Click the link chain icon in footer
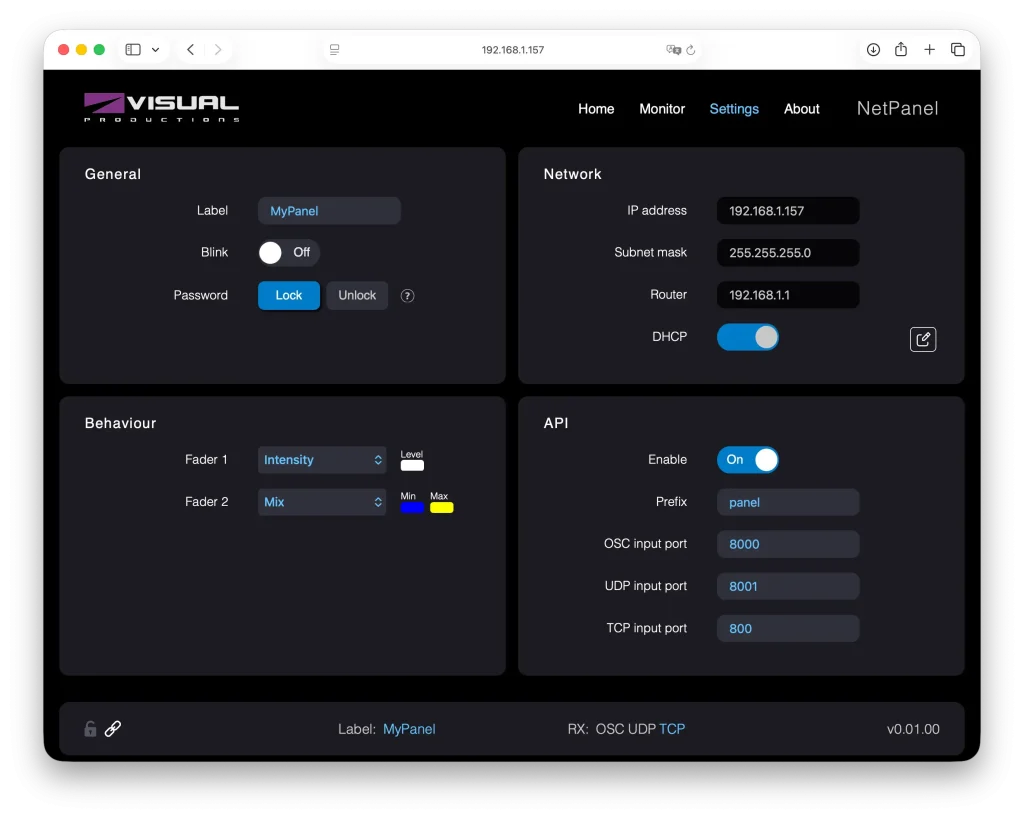The height and width of the screenshot is (819, 1024). tap(113, 729)
